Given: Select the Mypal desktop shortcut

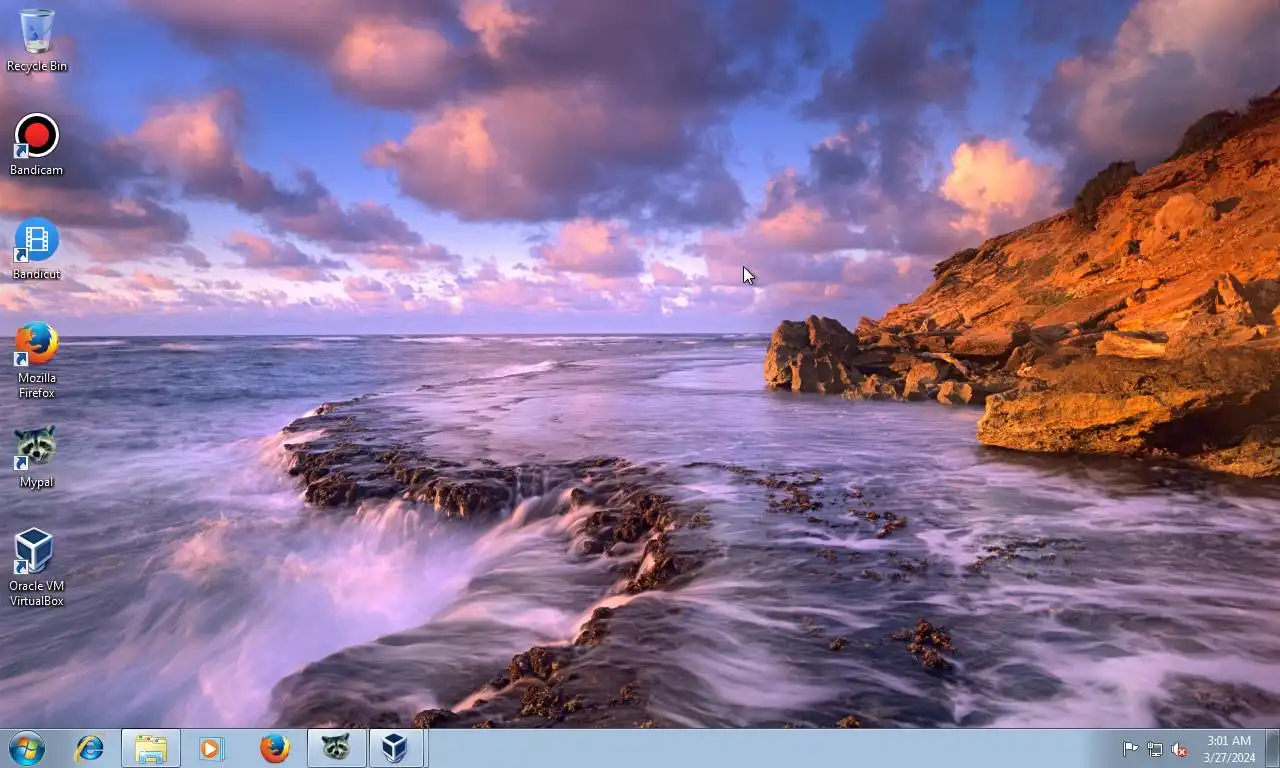Looking at the screenshot, I should pos(37,456).
